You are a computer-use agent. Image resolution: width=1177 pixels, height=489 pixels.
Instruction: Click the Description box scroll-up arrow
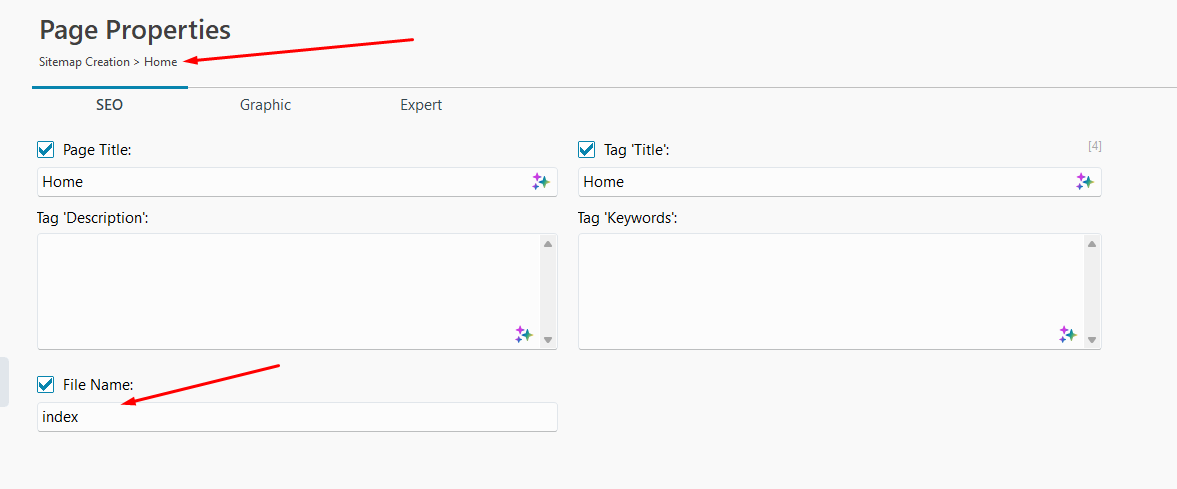(x=547, y=244)
